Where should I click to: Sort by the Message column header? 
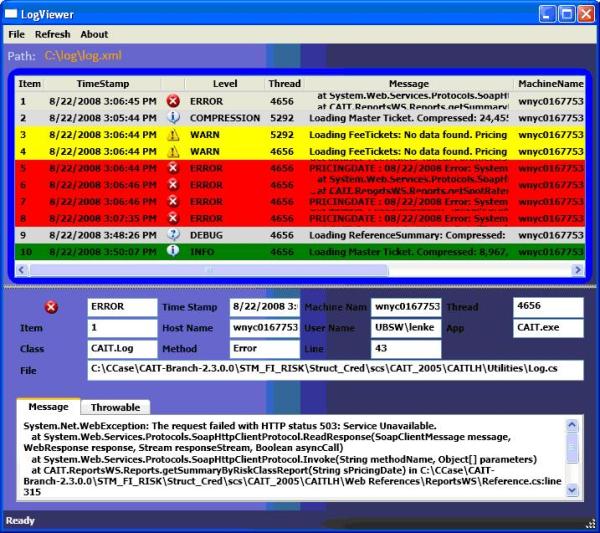pyautogui.click(x=409, y=84)
